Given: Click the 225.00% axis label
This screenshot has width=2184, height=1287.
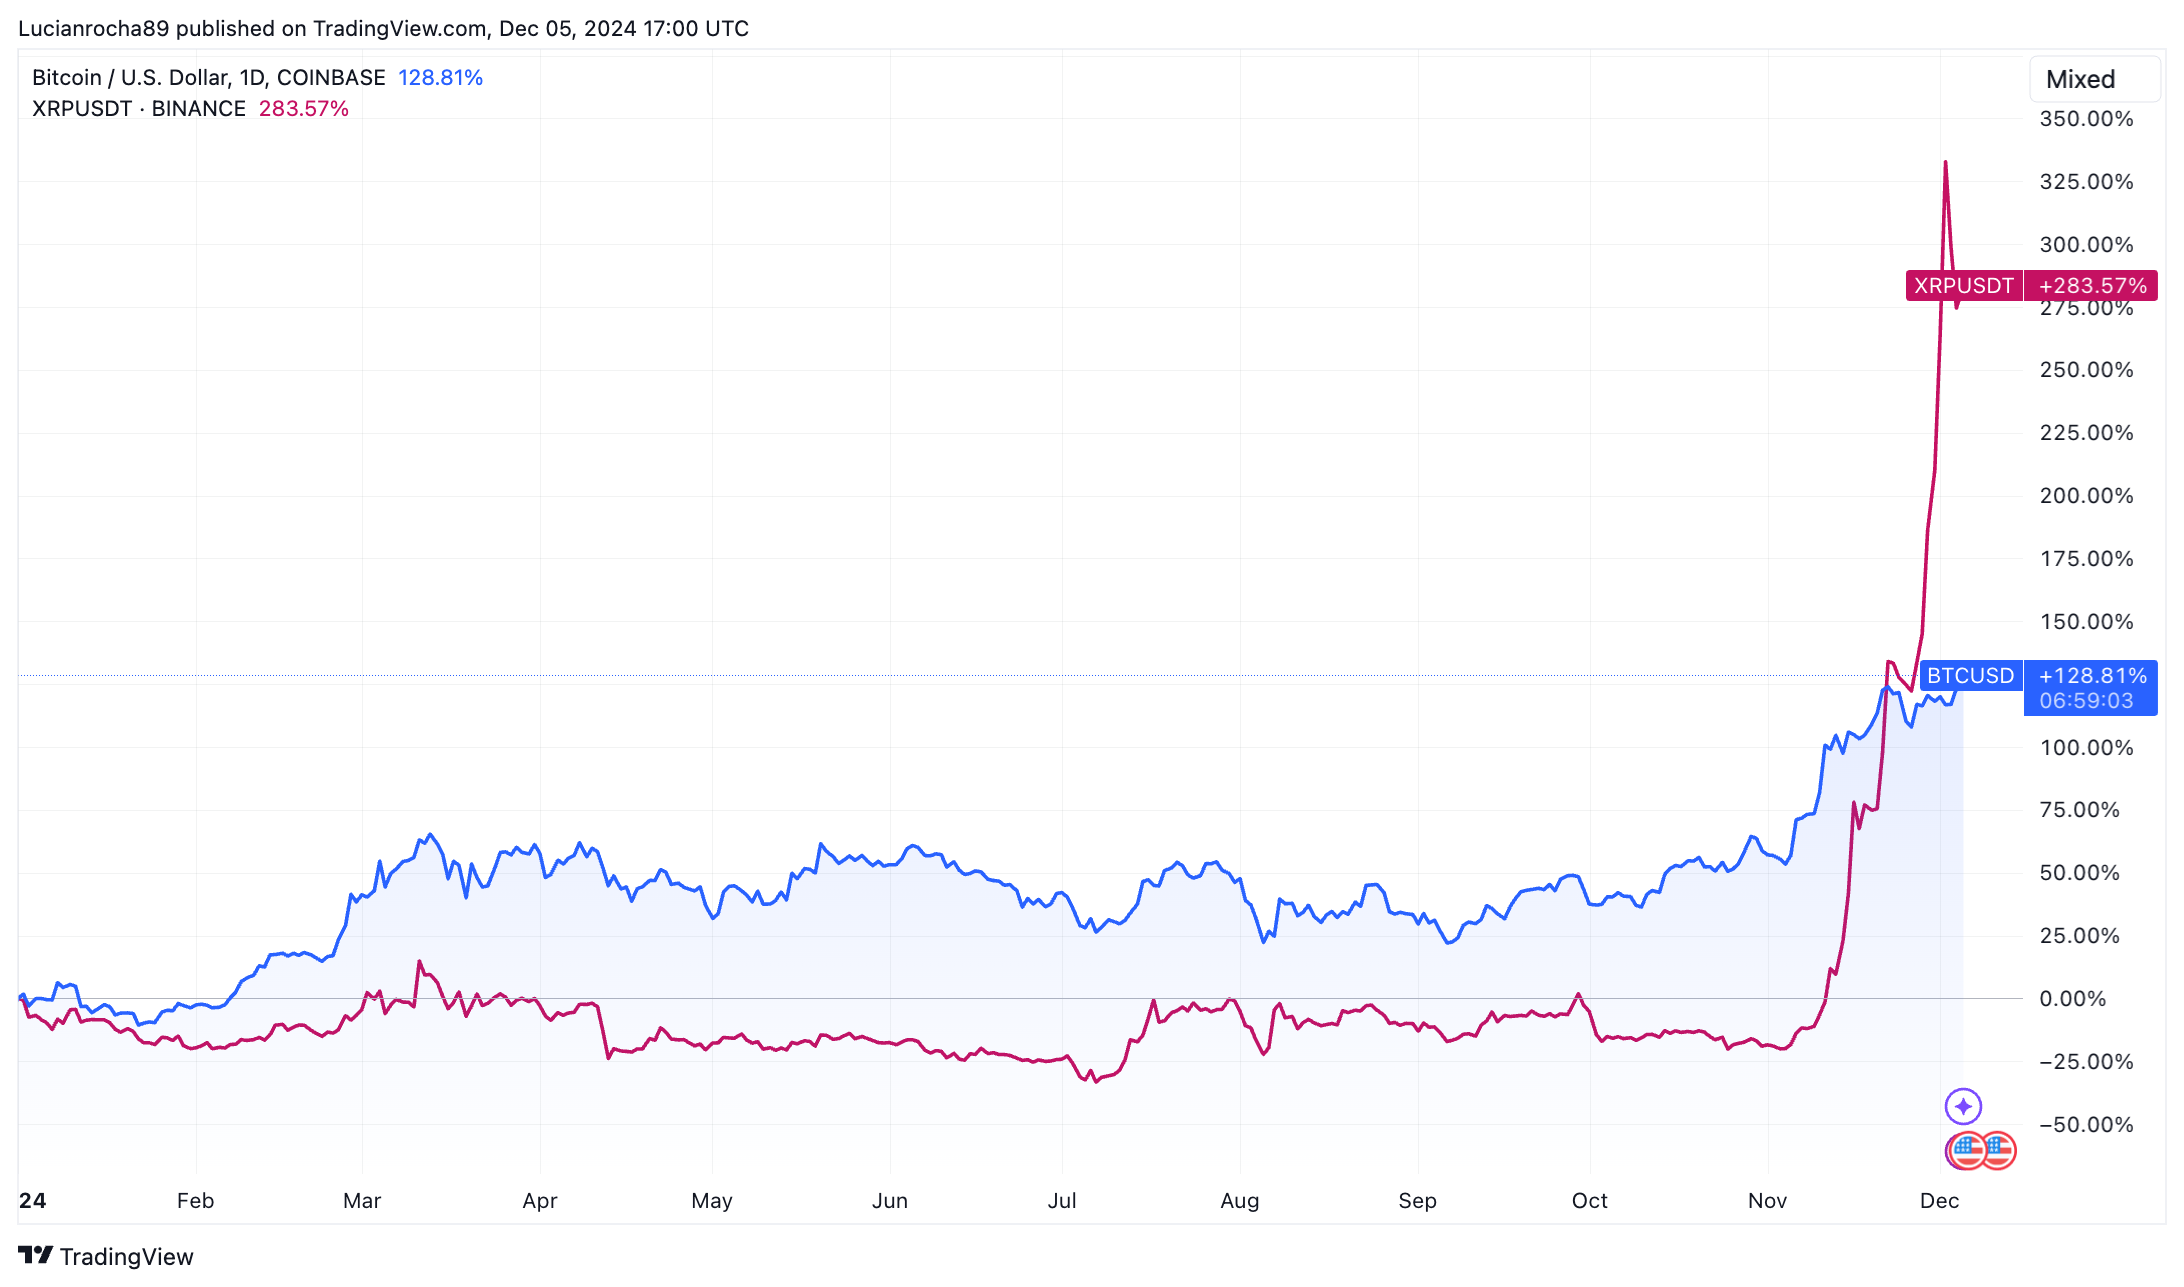Looking at the screenshot, I should point(2086,433).
